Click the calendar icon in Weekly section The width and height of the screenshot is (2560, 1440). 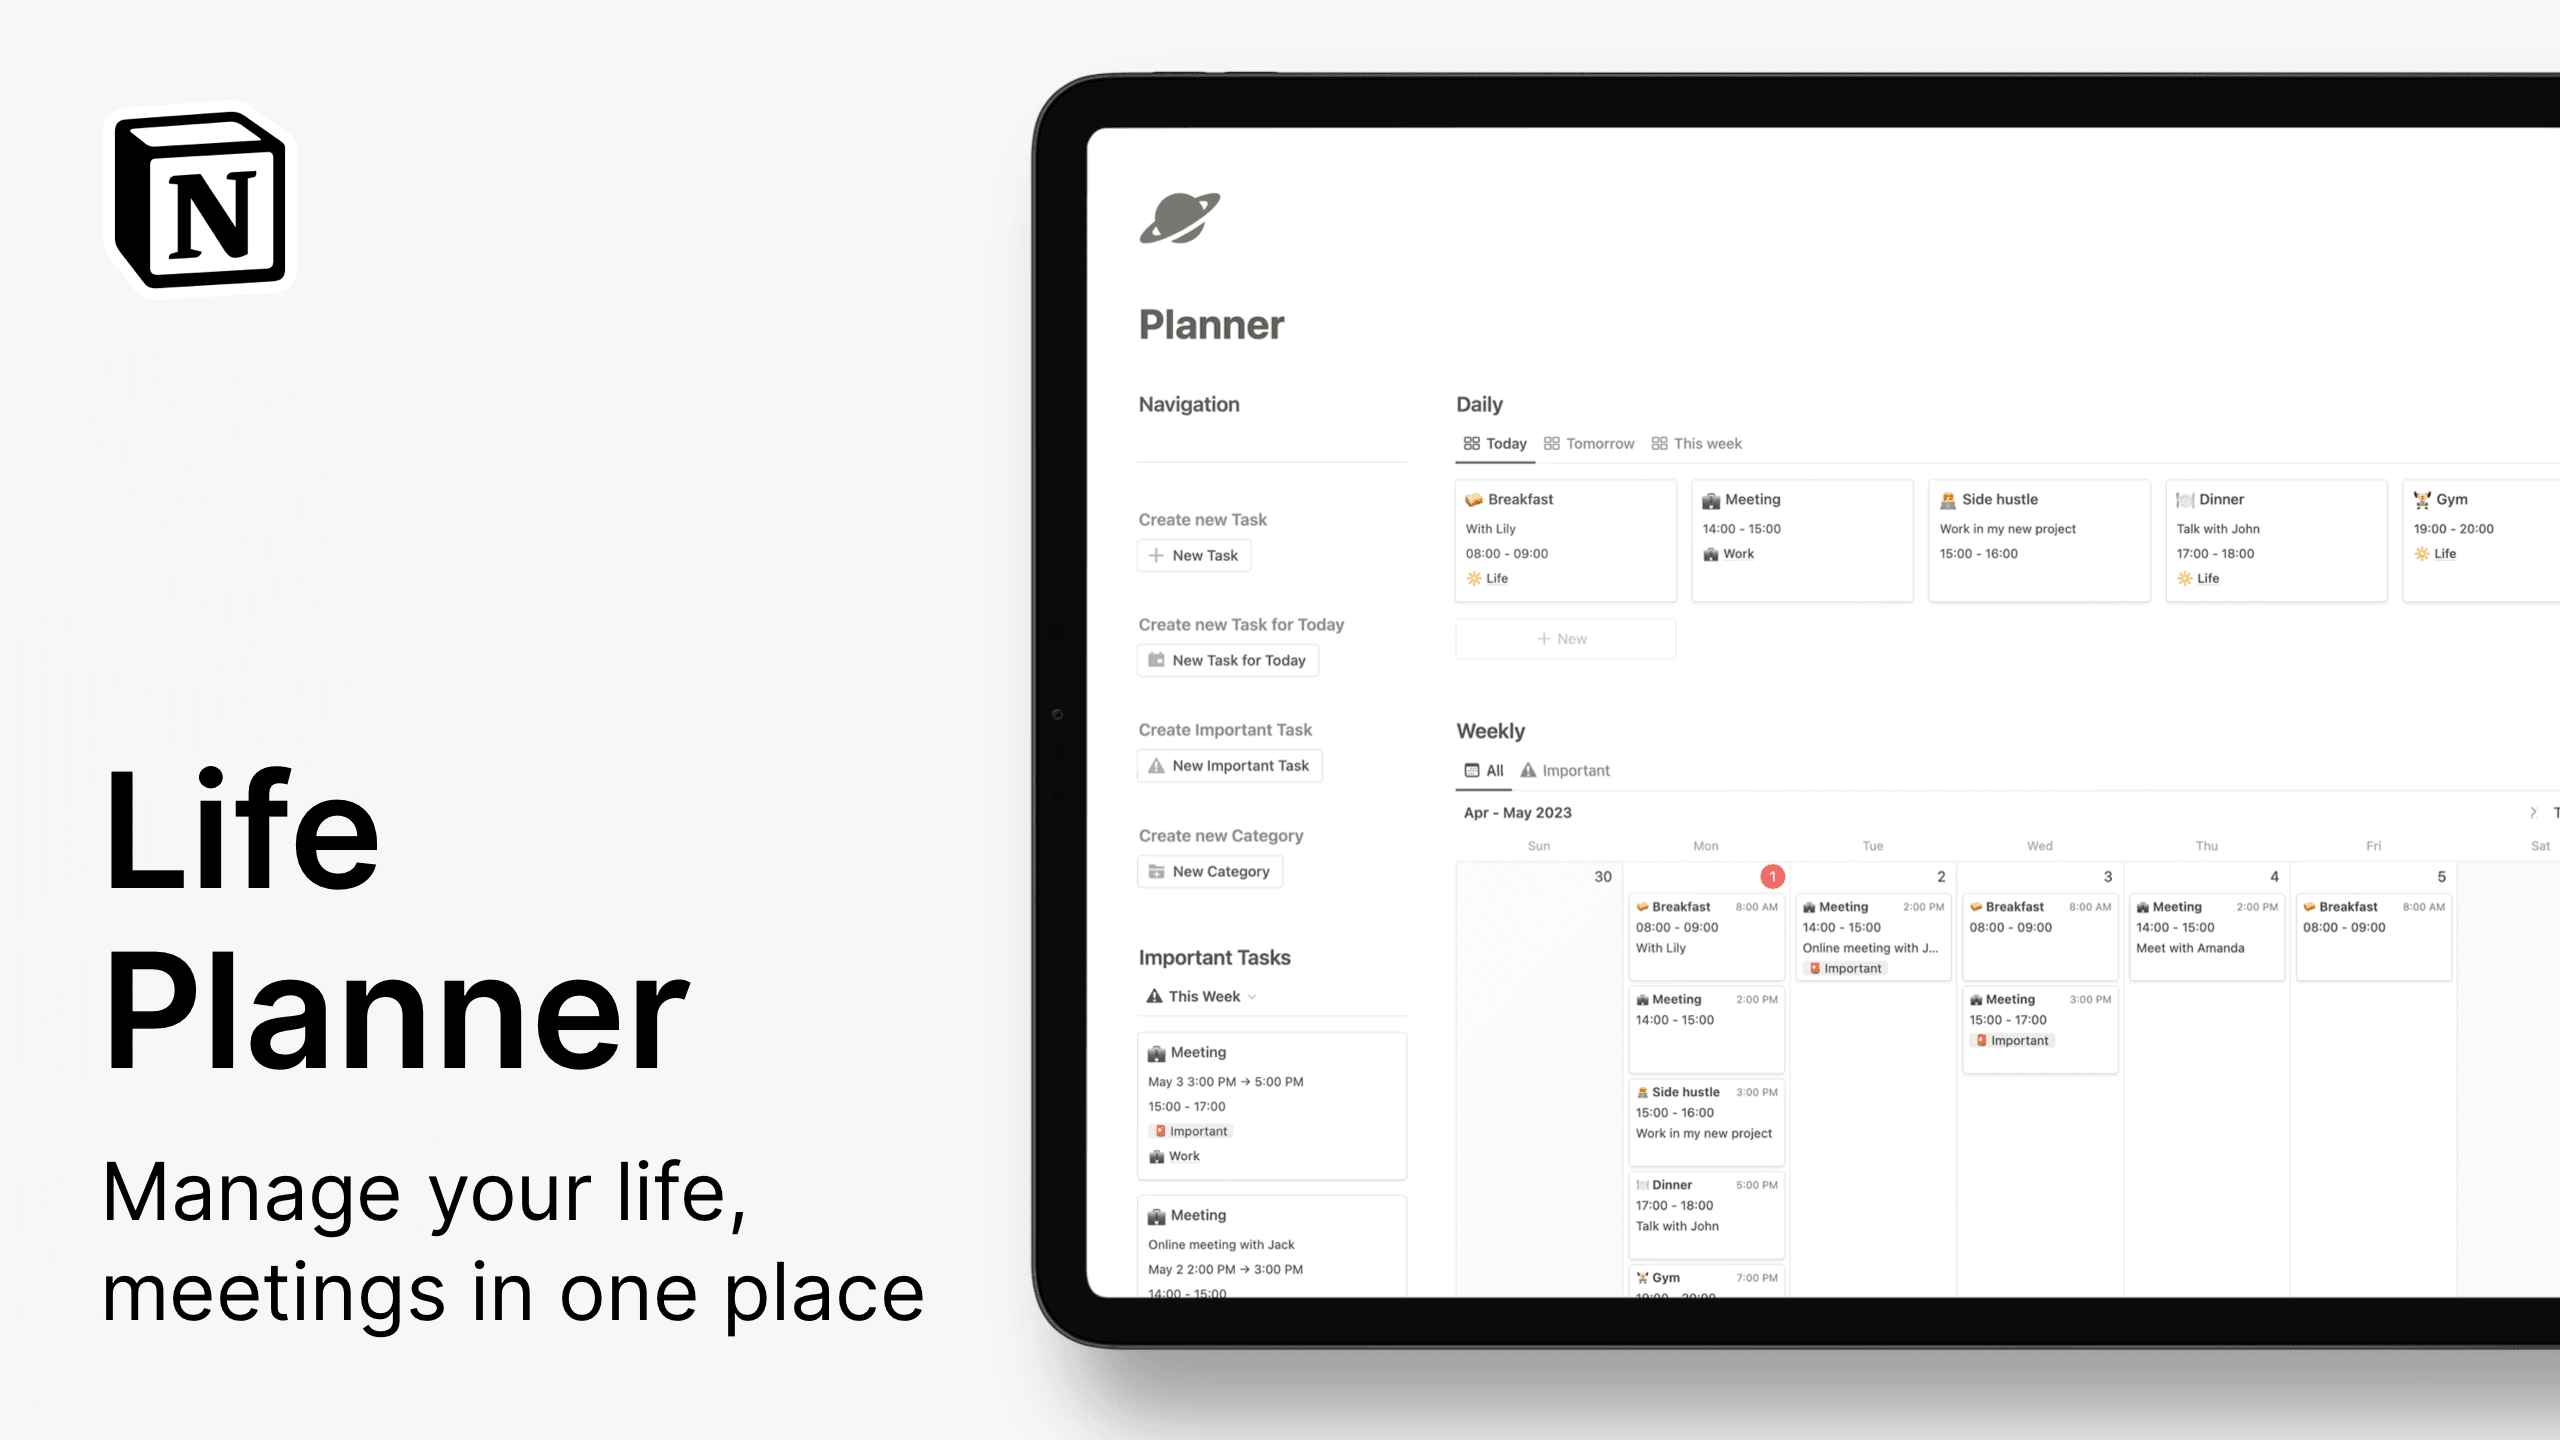1472,768
